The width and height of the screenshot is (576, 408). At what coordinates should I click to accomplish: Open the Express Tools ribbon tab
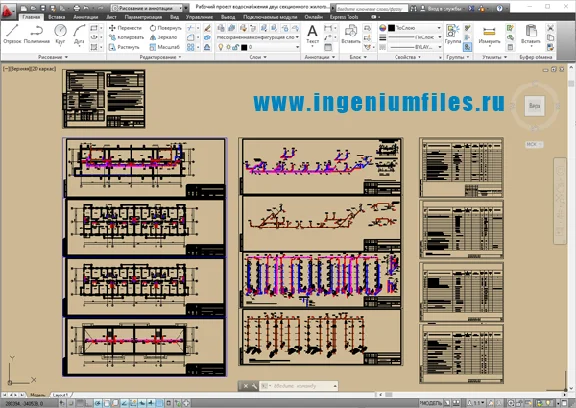click(x=343, y=17)
